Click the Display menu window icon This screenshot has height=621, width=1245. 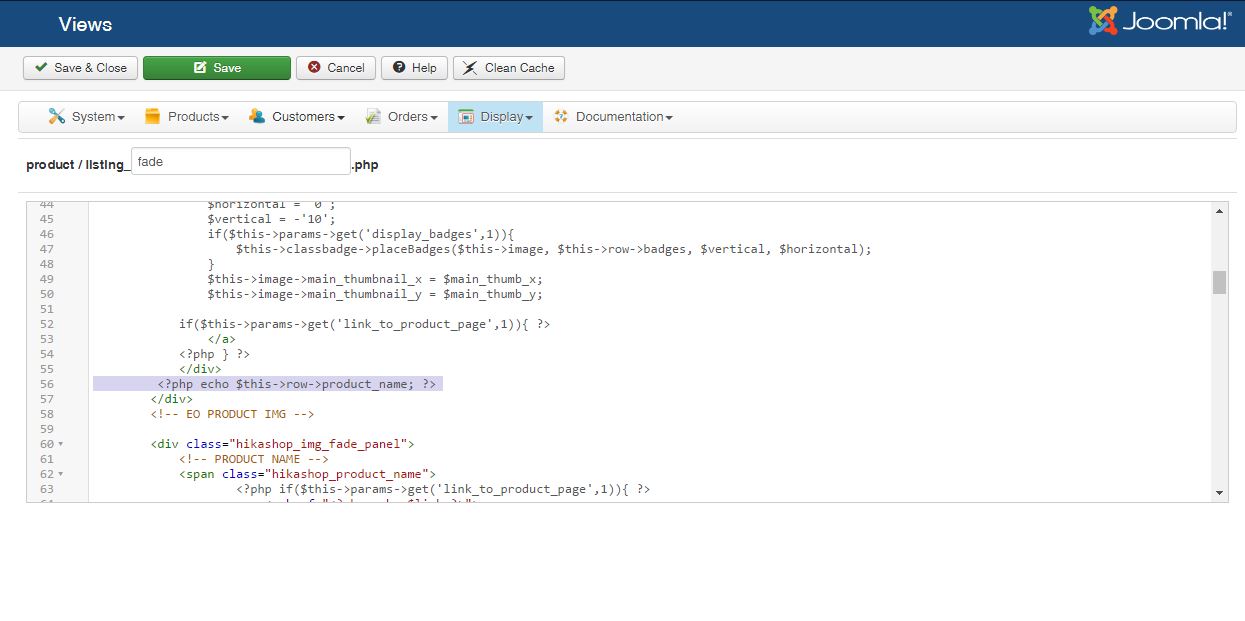tap(466, 117)
